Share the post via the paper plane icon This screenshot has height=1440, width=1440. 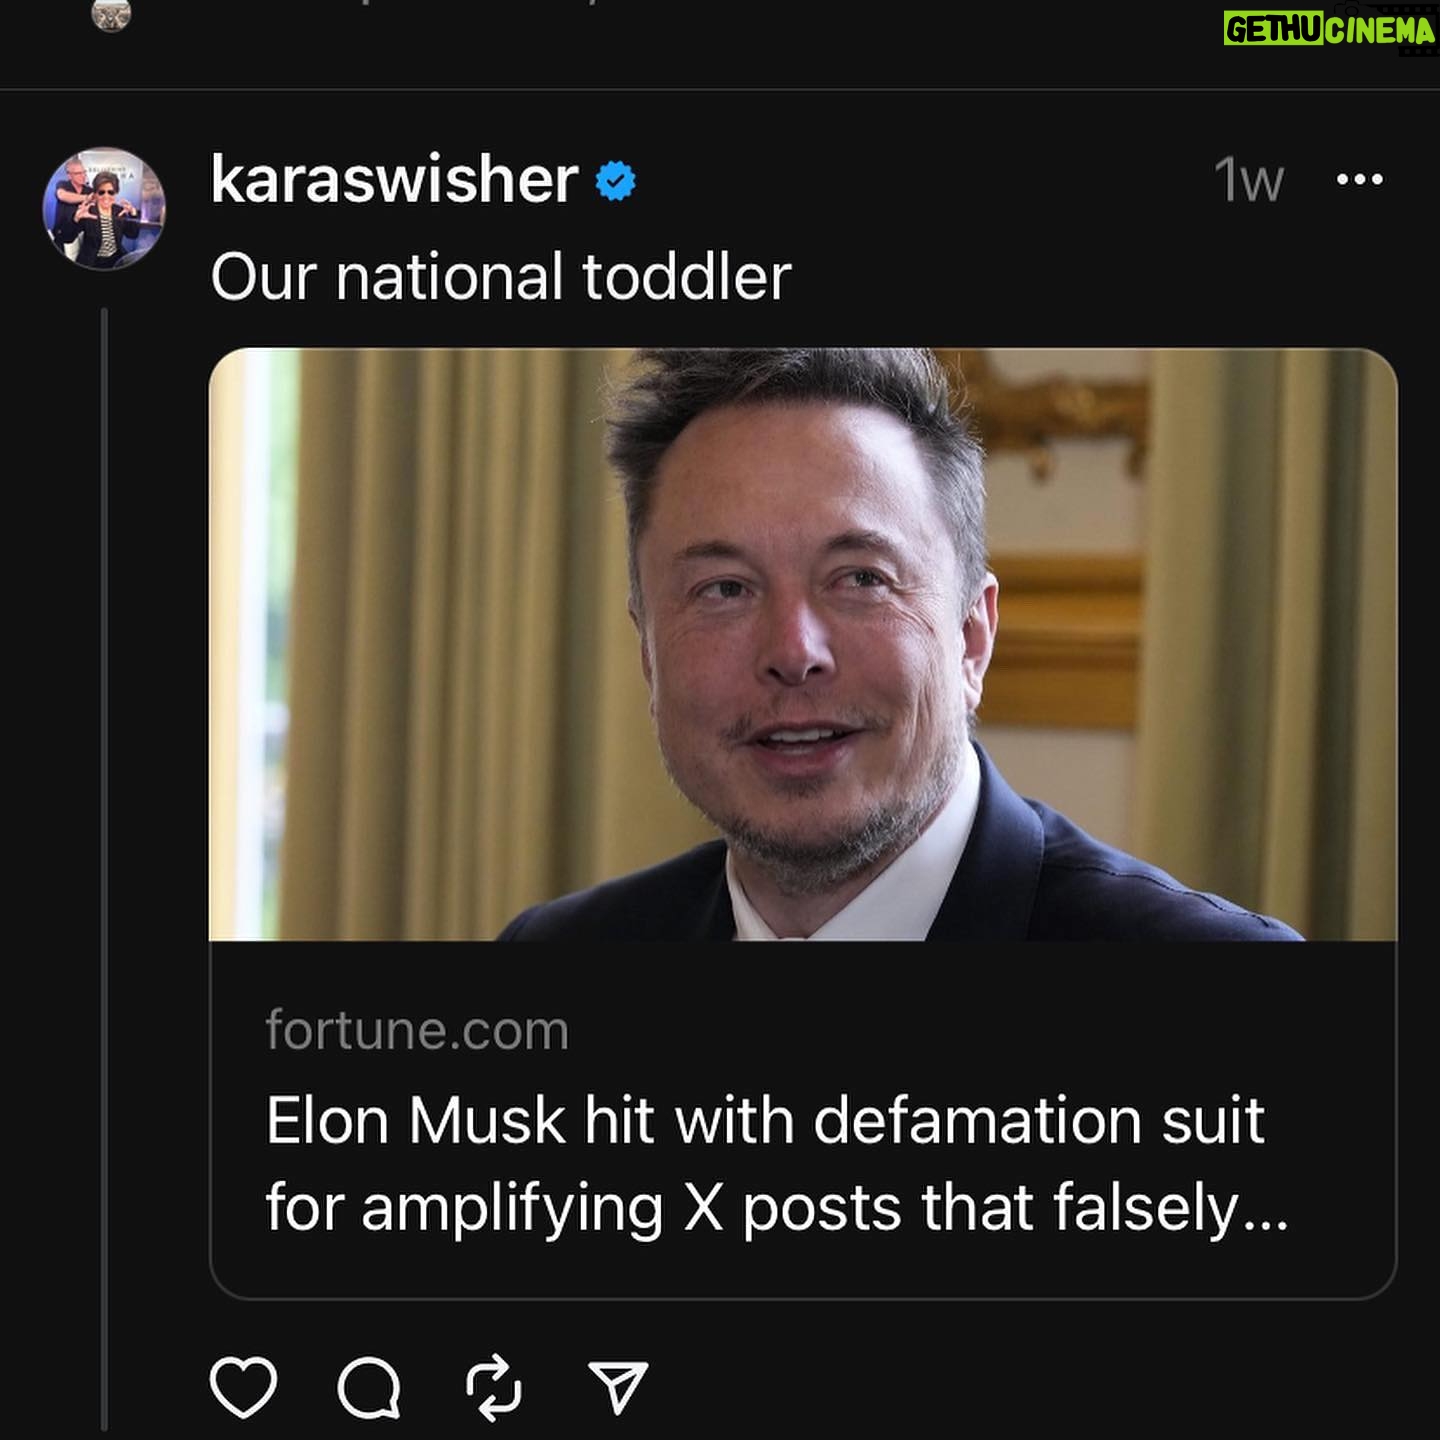[x=619, y=1387]
